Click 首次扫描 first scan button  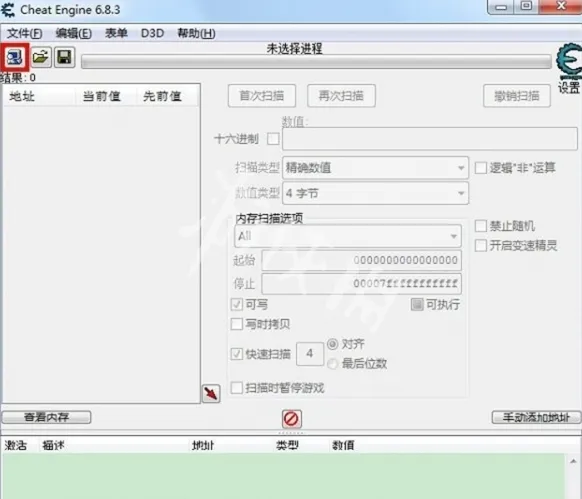point(262,96)
